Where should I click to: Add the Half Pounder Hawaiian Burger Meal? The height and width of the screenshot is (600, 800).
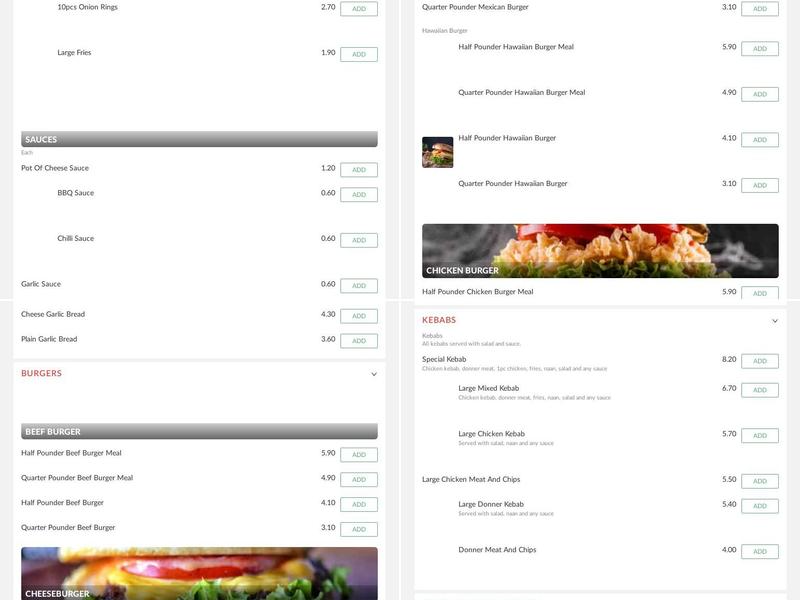760,47
